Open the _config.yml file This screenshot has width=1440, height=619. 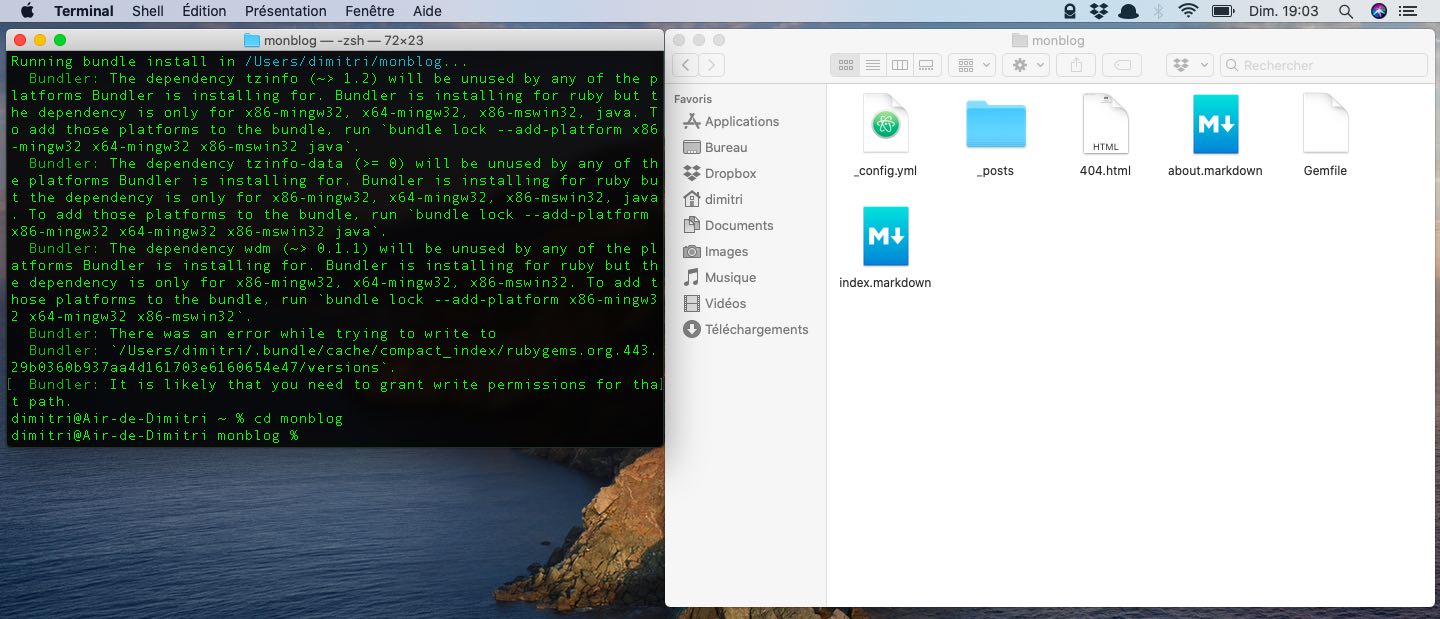pyautogui.click(x=885, y=124)
